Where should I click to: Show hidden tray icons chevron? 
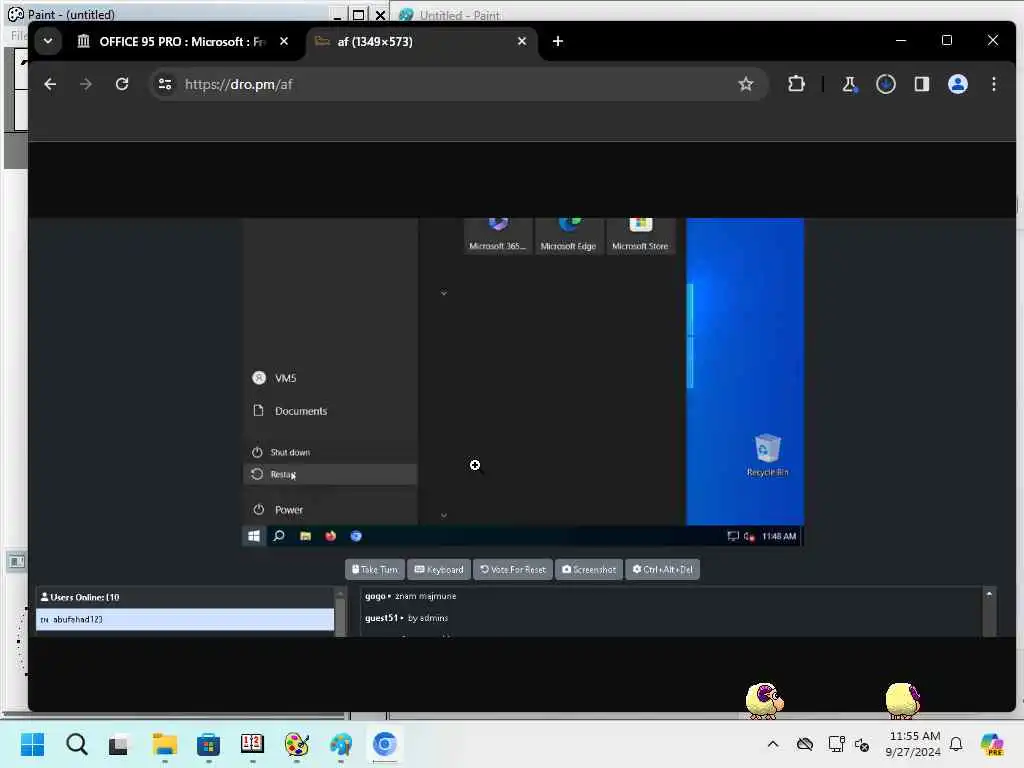pyautogui.click(x=773, y=744)
